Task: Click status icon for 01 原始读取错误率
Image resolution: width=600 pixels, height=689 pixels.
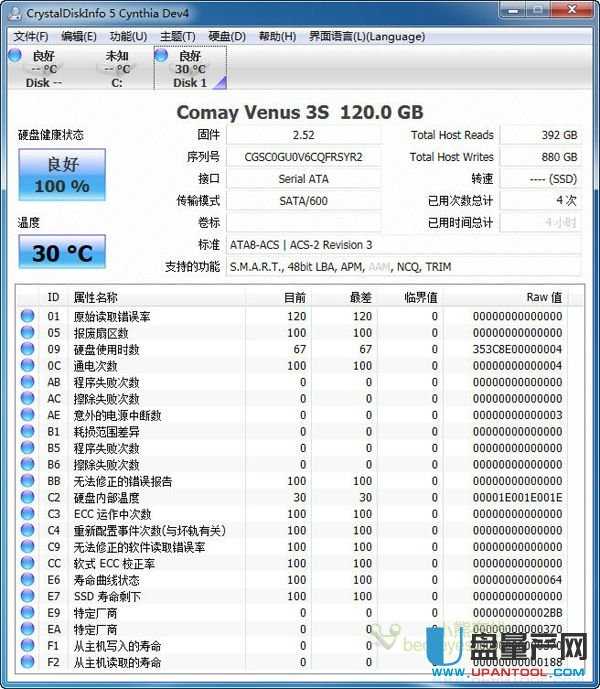Action: 27,316
